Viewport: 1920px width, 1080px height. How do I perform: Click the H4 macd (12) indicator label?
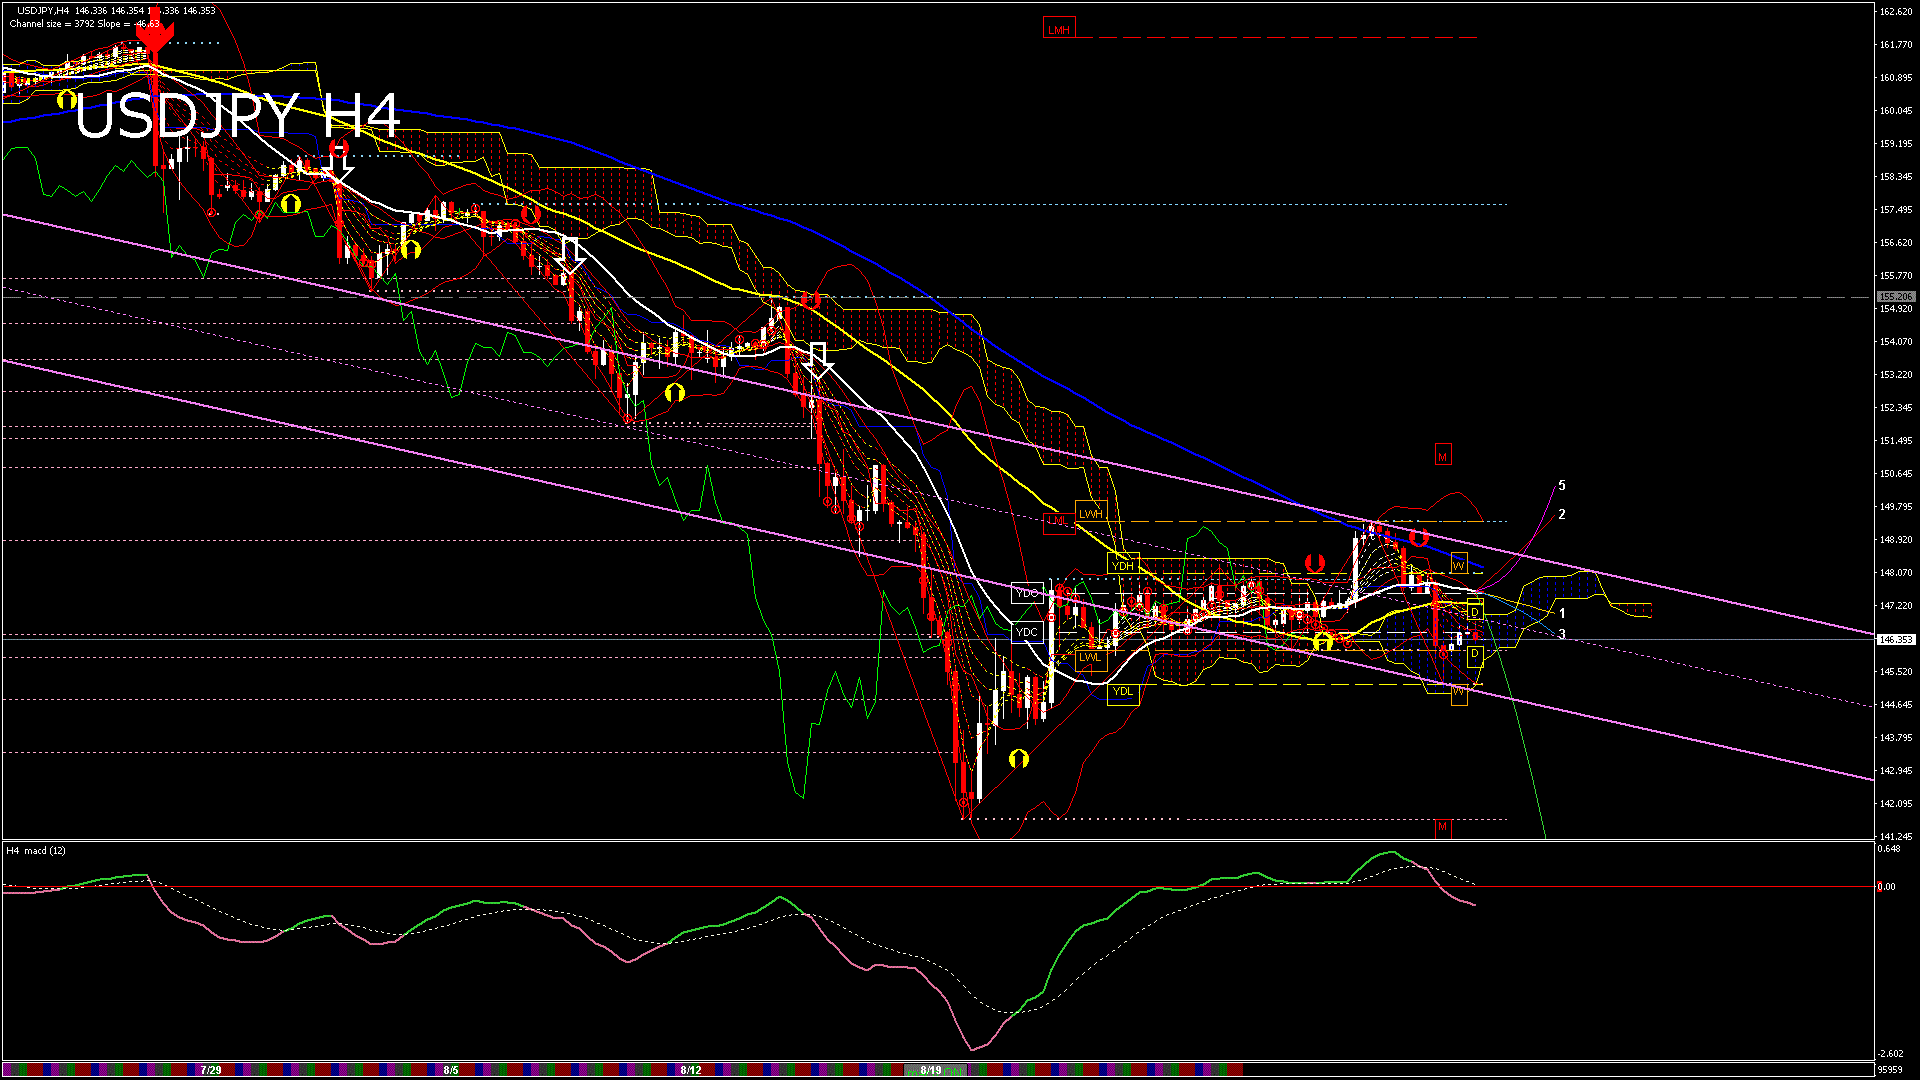(36, 851)
